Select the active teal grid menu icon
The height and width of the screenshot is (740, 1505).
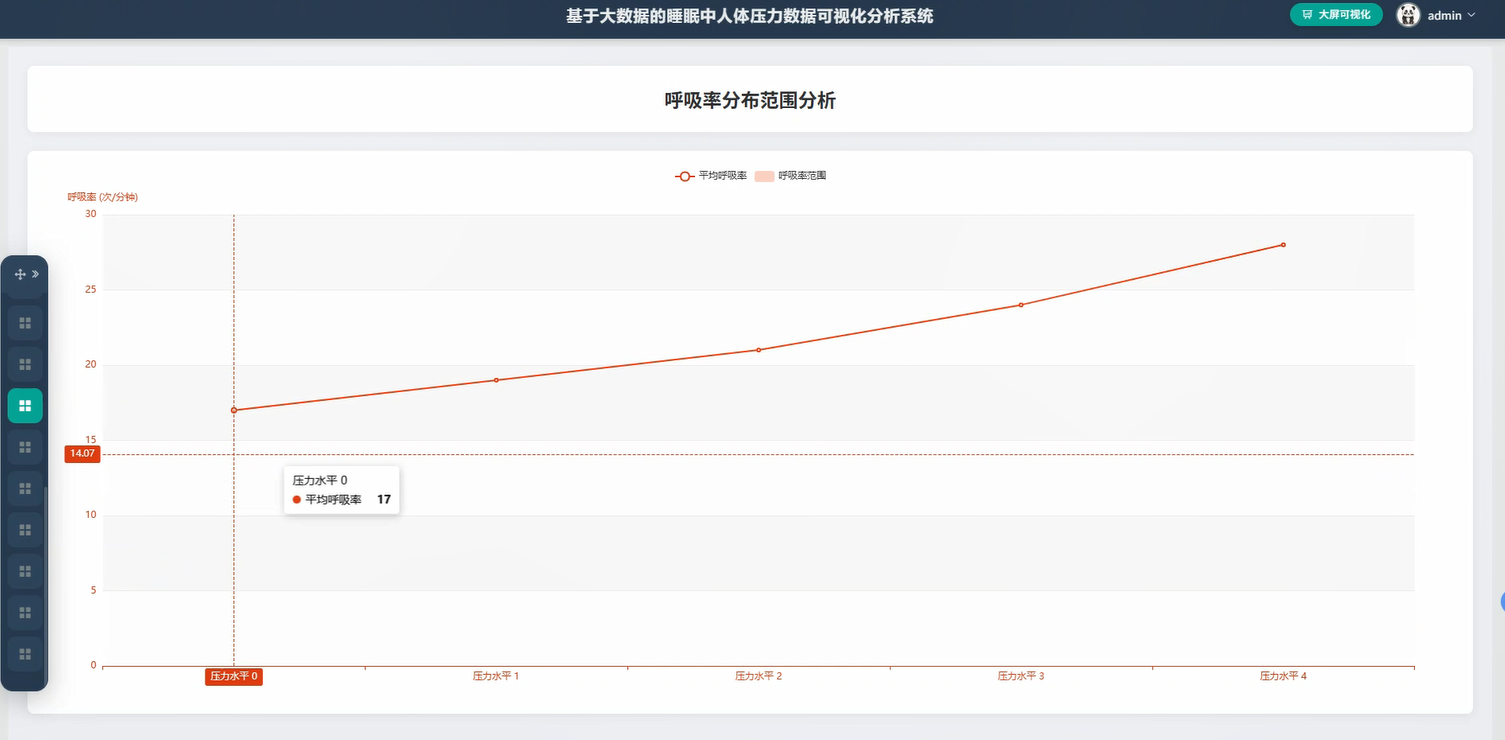coord(25,405)
